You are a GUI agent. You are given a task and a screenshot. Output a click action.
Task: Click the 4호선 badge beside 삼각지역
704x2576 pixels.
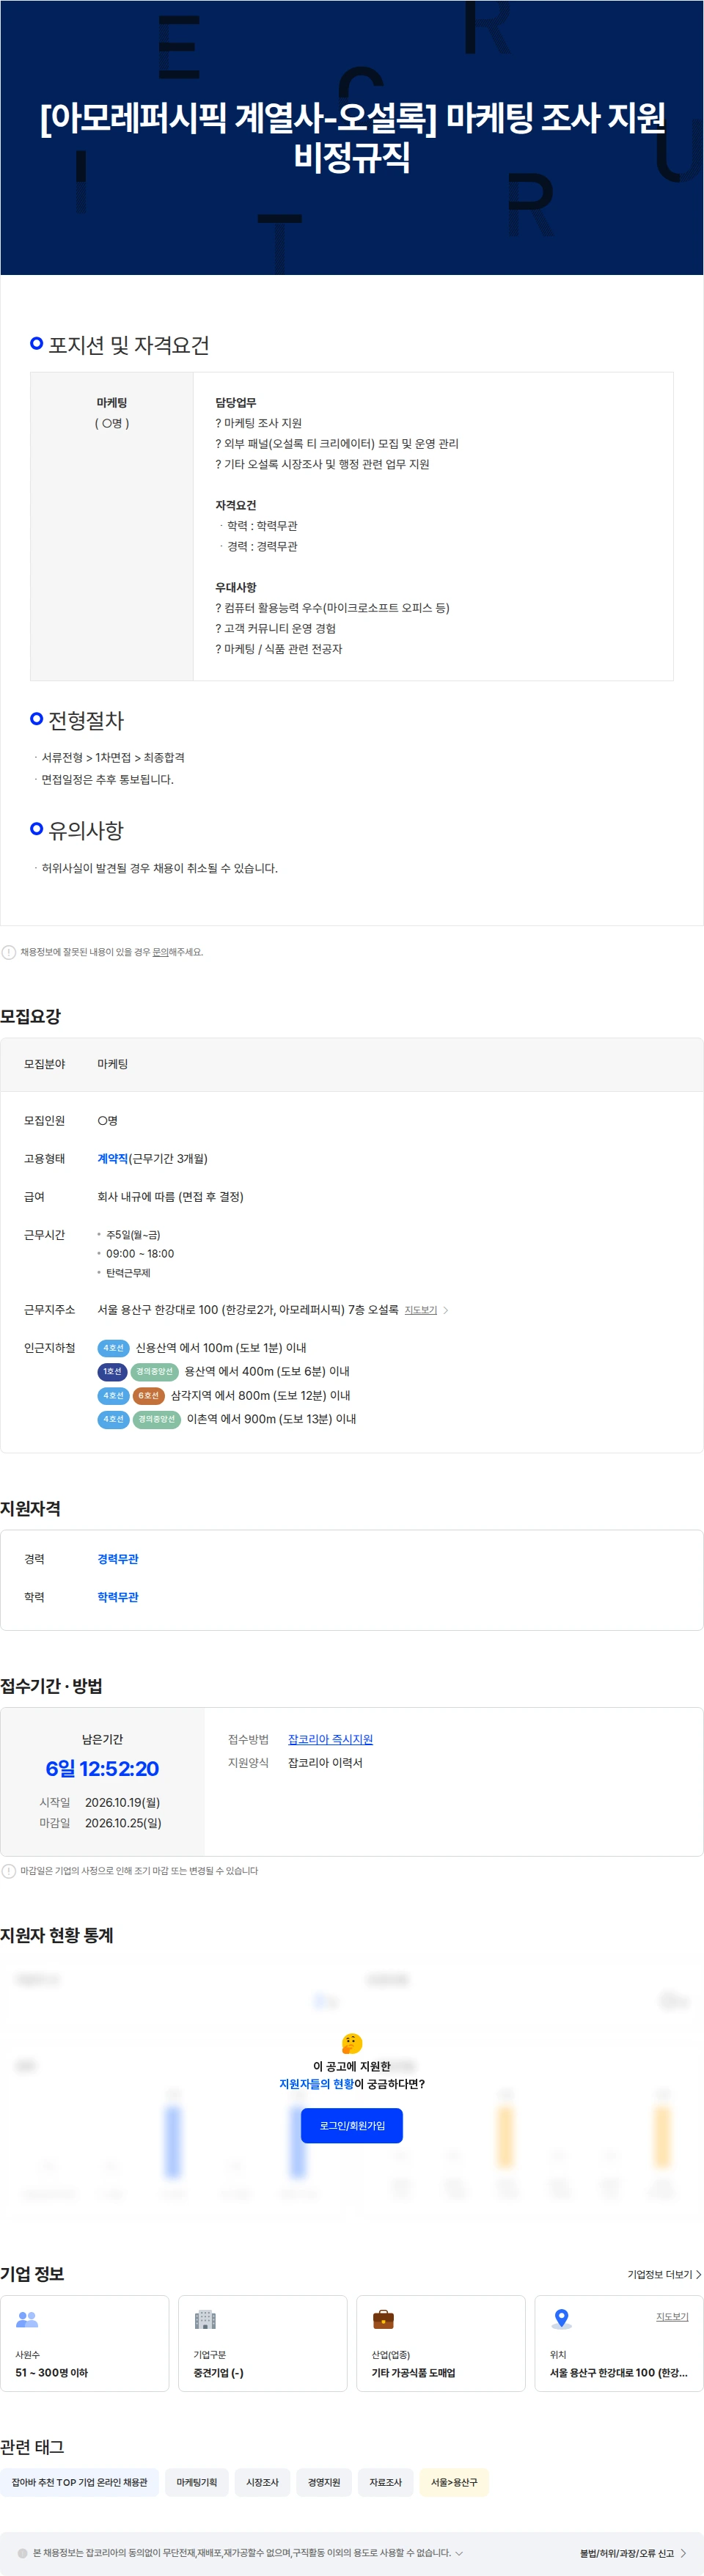[x=113, y=1395]
